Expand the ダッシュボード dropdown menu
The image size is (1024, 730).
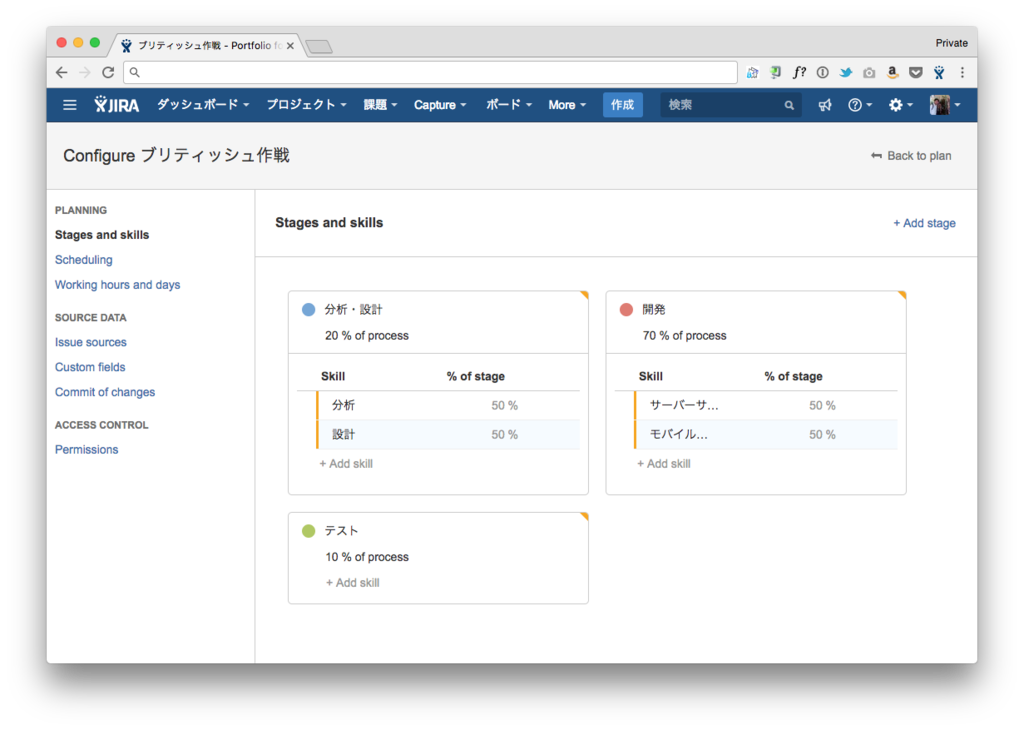[x=203, y=104]
